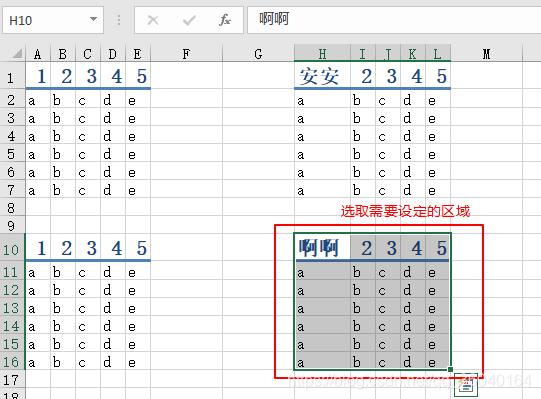Click cell C1 with the number 3
Image resolution: width=541 pixels, height=399 pixels.
click(88, 76)
